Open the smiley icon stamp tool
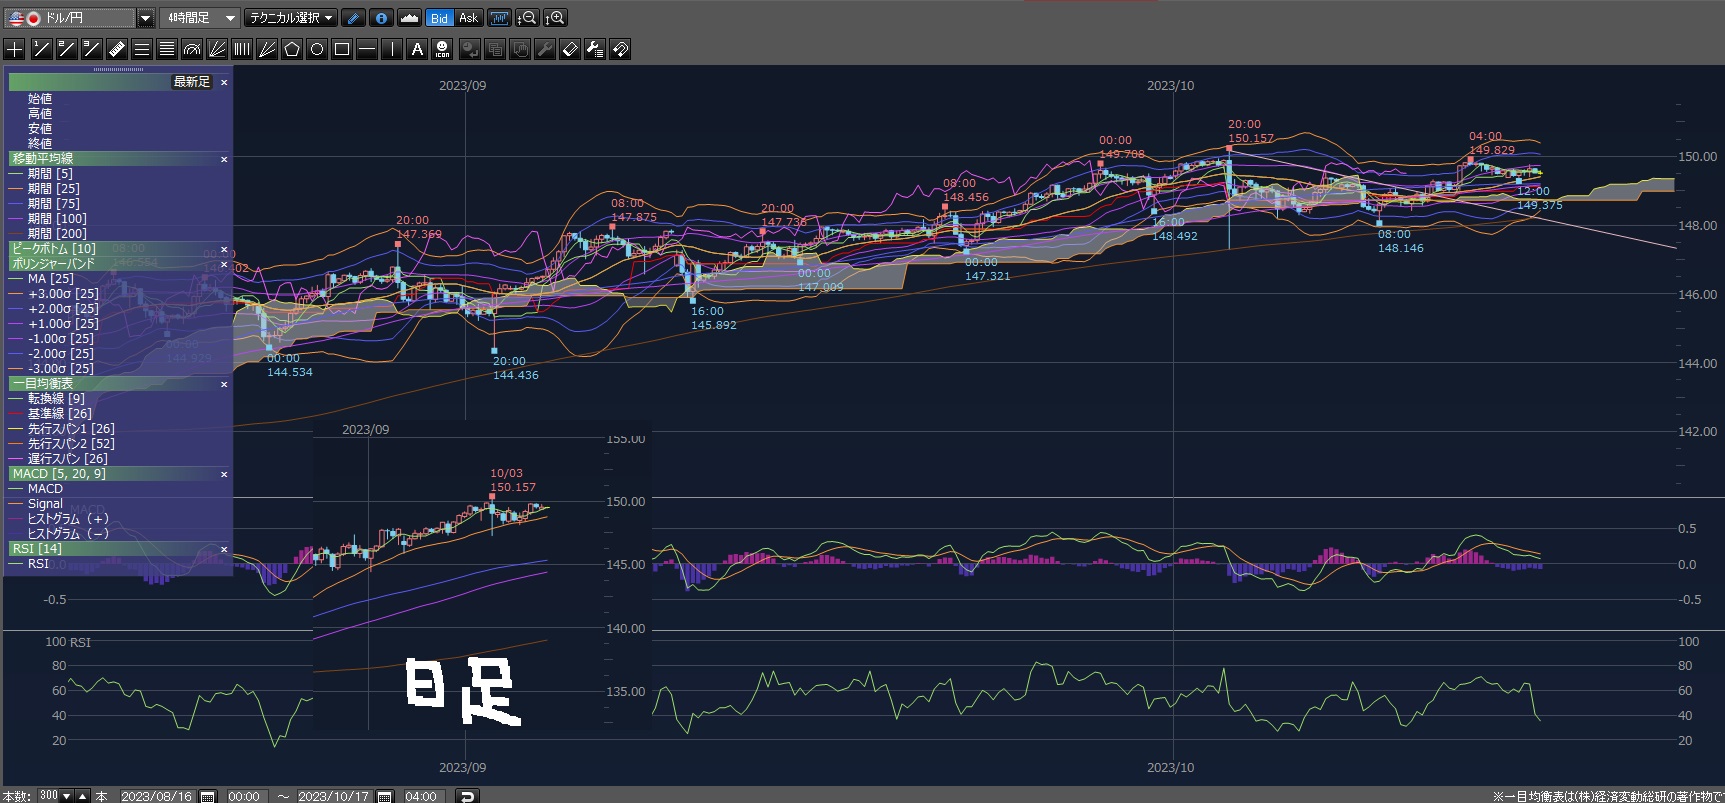1725x803 pixels. (x=442, y=49)
